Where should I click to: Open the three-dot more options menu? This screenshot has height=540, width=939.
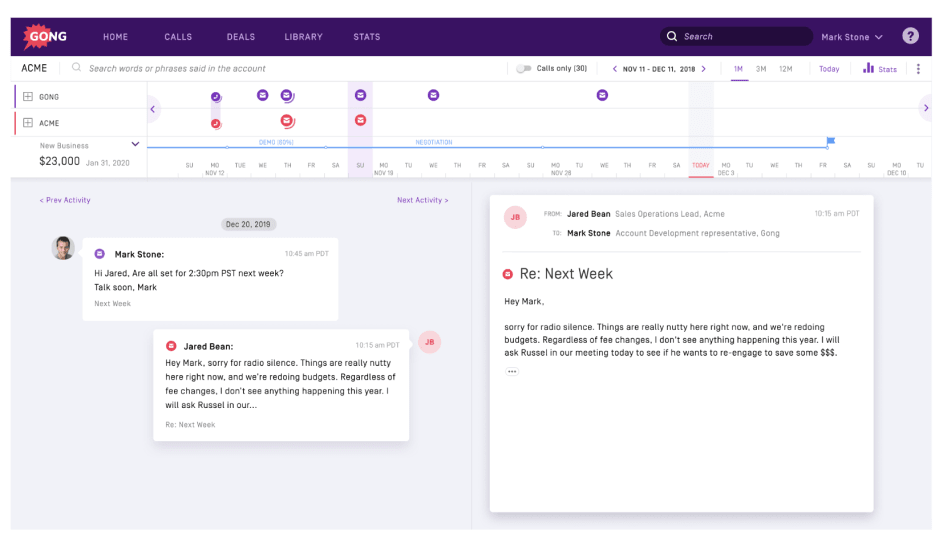click(x=918, y=68)
